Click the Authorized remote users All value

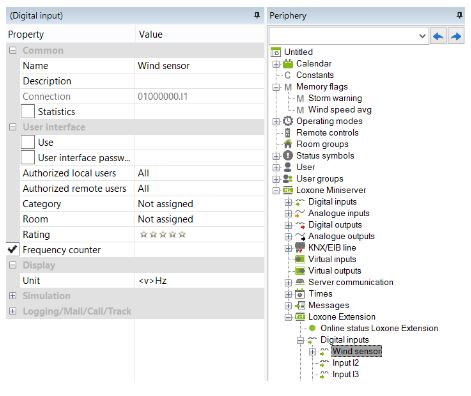click(x=199, y=188)
